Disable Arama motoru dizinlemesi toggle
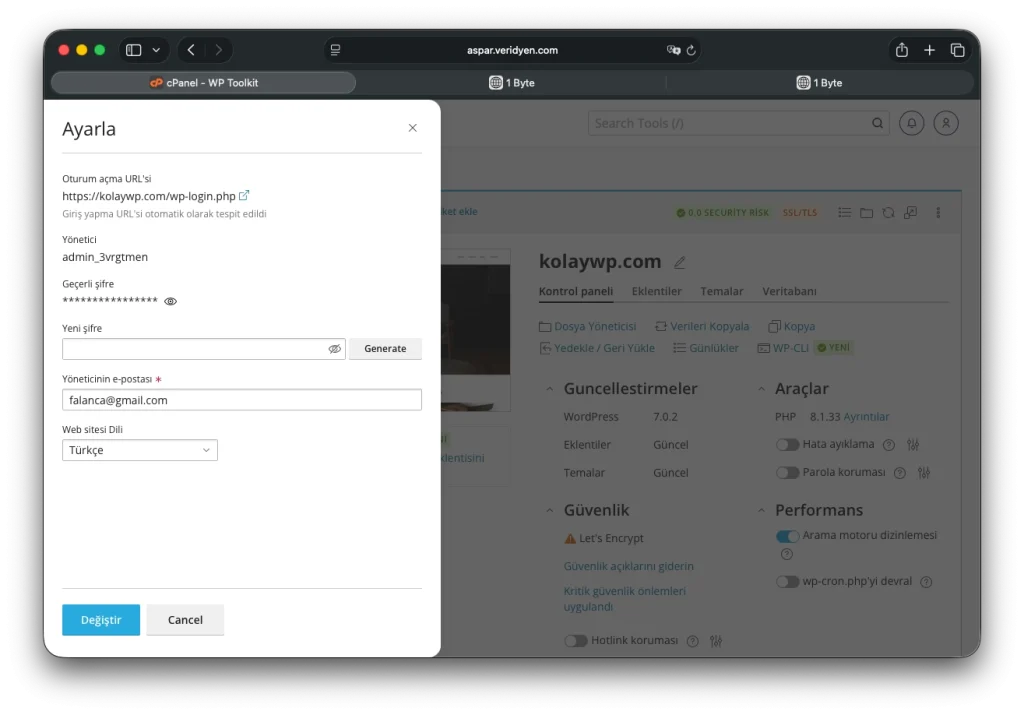 [787, 537]
